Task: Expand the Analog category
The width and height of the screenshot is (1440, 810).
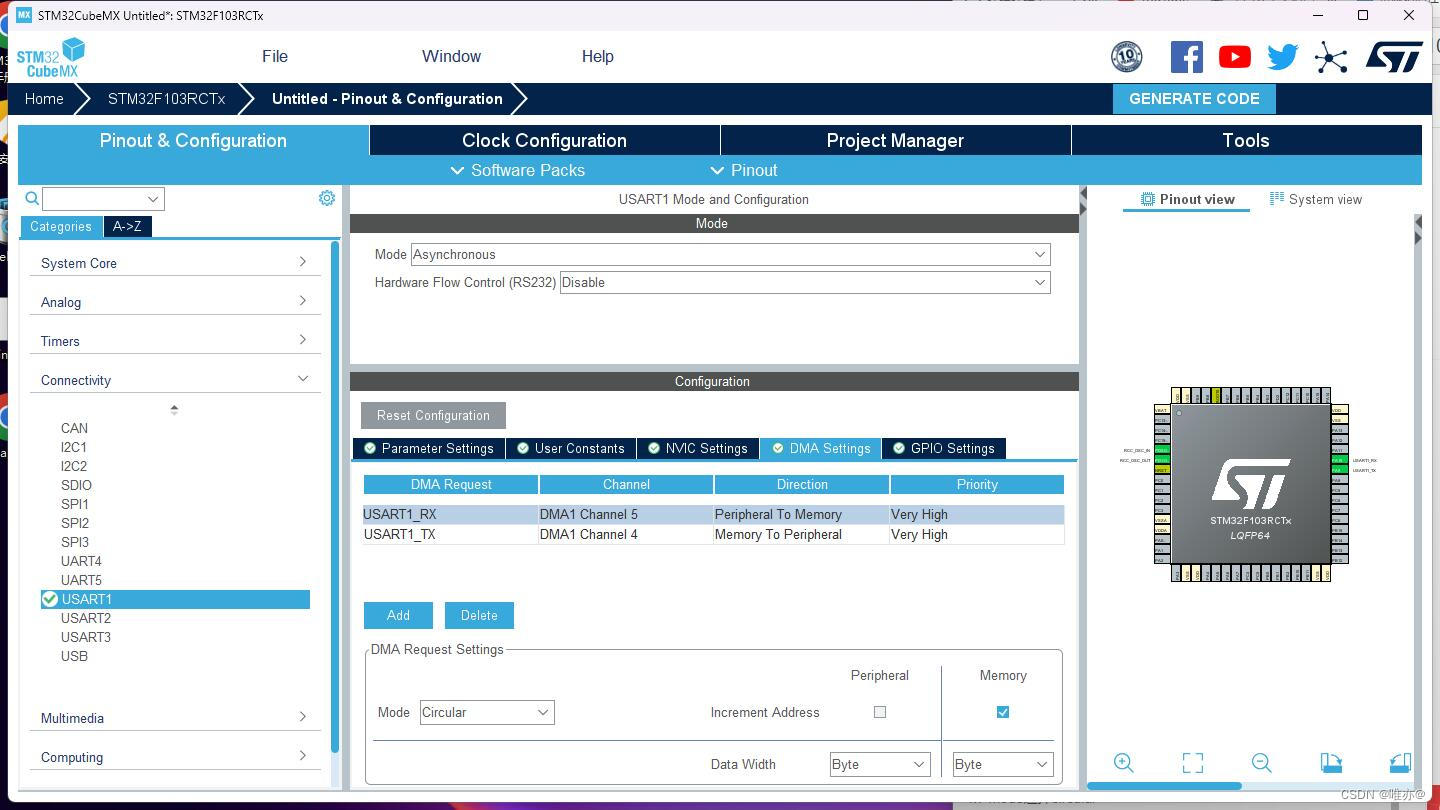Action: 174,302
